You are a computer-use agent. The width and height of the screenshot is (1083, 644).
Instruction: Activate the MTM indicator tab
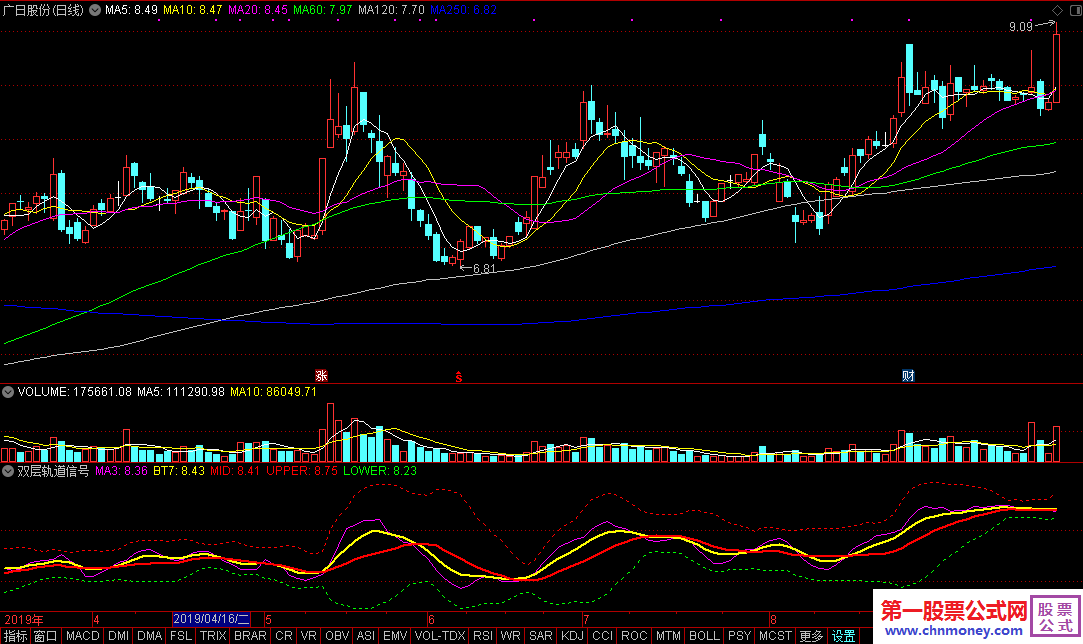pyautogui.click(x=668, y=636)
